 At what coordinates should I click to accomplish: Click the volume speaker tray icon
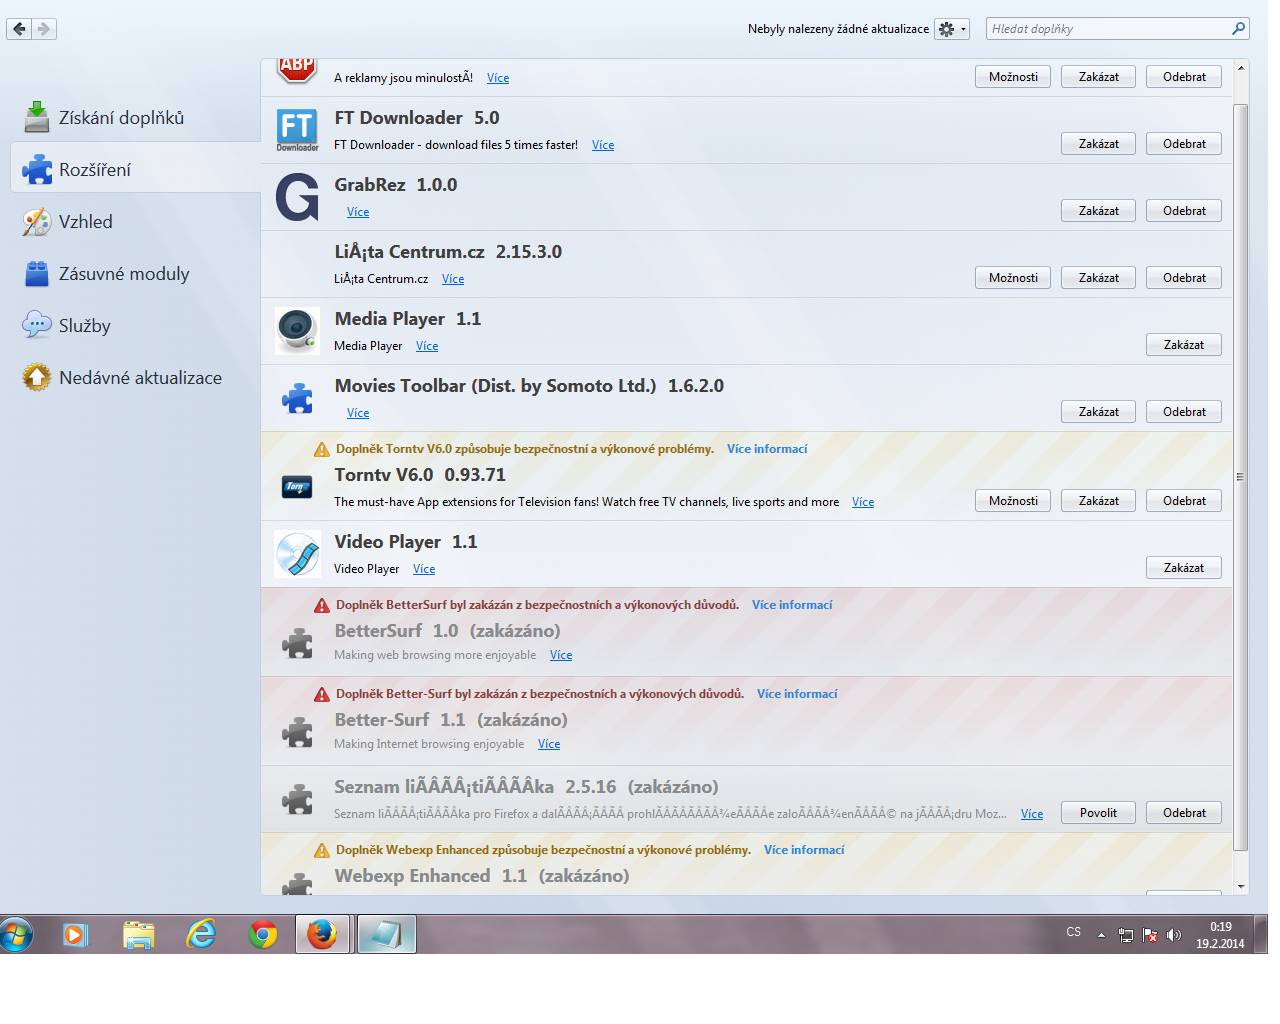click(1174, 935)
